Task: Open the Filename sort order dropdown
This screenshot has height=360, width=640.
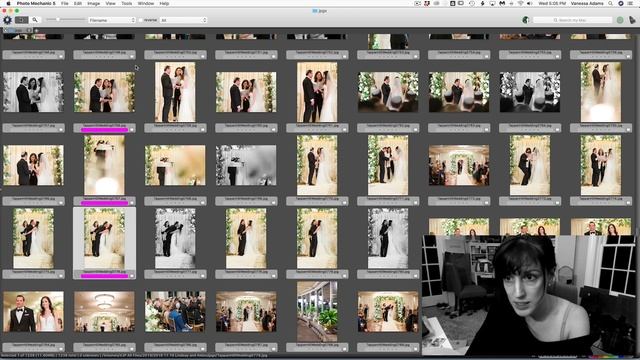Action: 112,20
